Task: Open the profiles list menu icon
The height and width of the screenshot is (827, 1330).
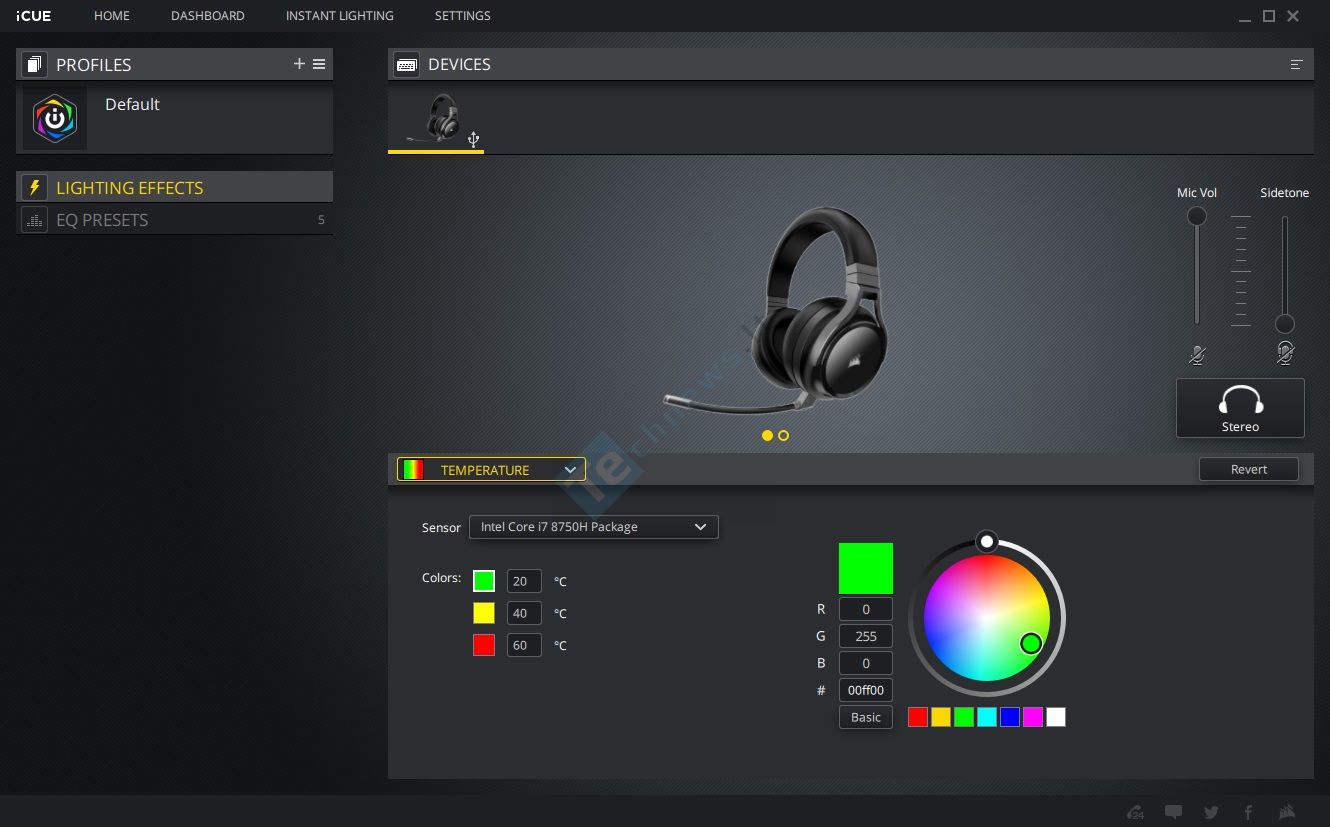Action: [319, 64]
